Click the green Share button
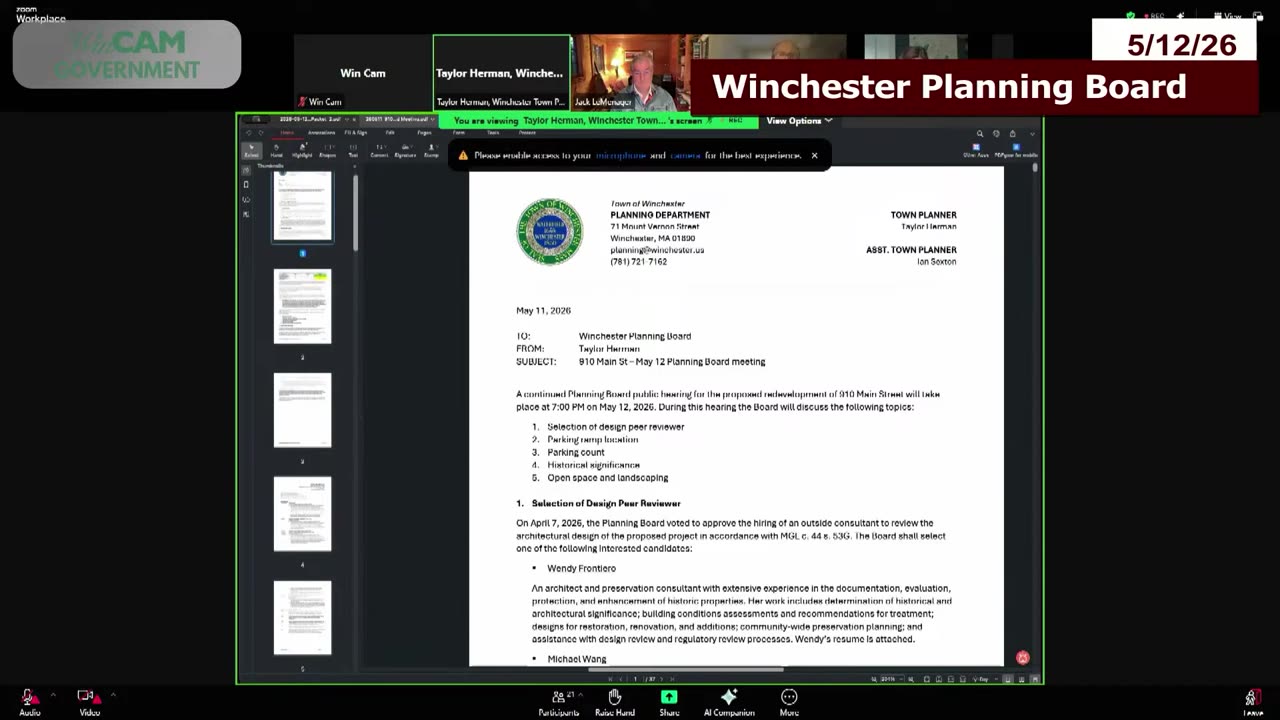 (669, 702)
